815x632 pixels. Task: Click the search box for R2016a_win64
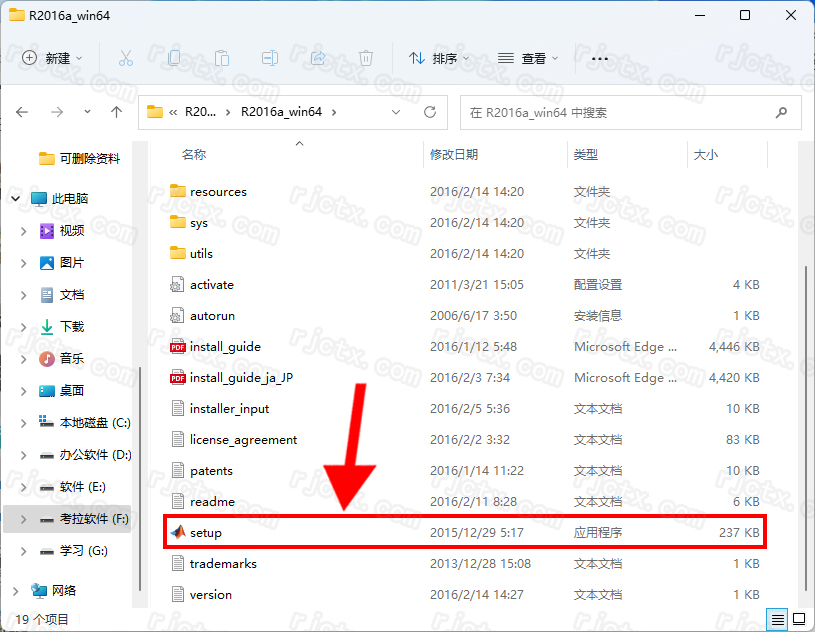[x=620, y=112]
